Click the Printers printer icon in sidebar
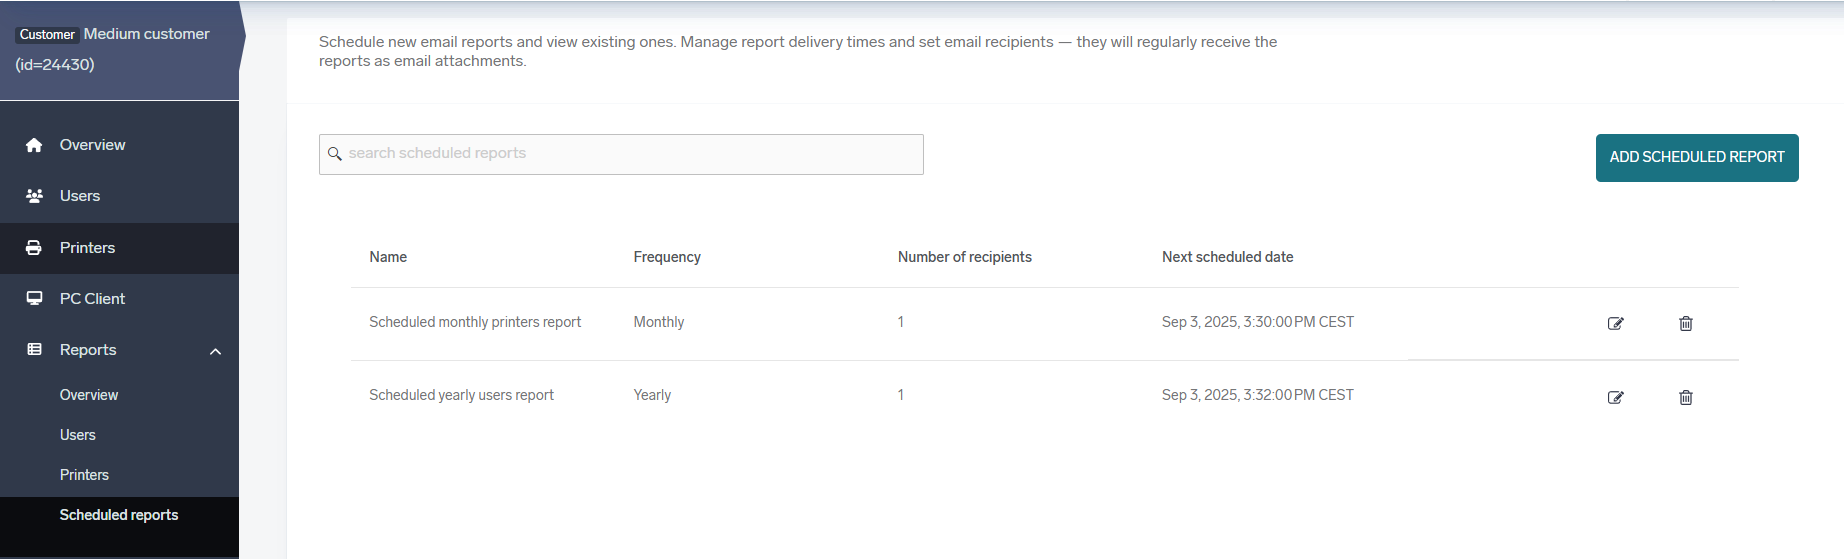This screenshot has width=1844, height=559. coord(34,248)
